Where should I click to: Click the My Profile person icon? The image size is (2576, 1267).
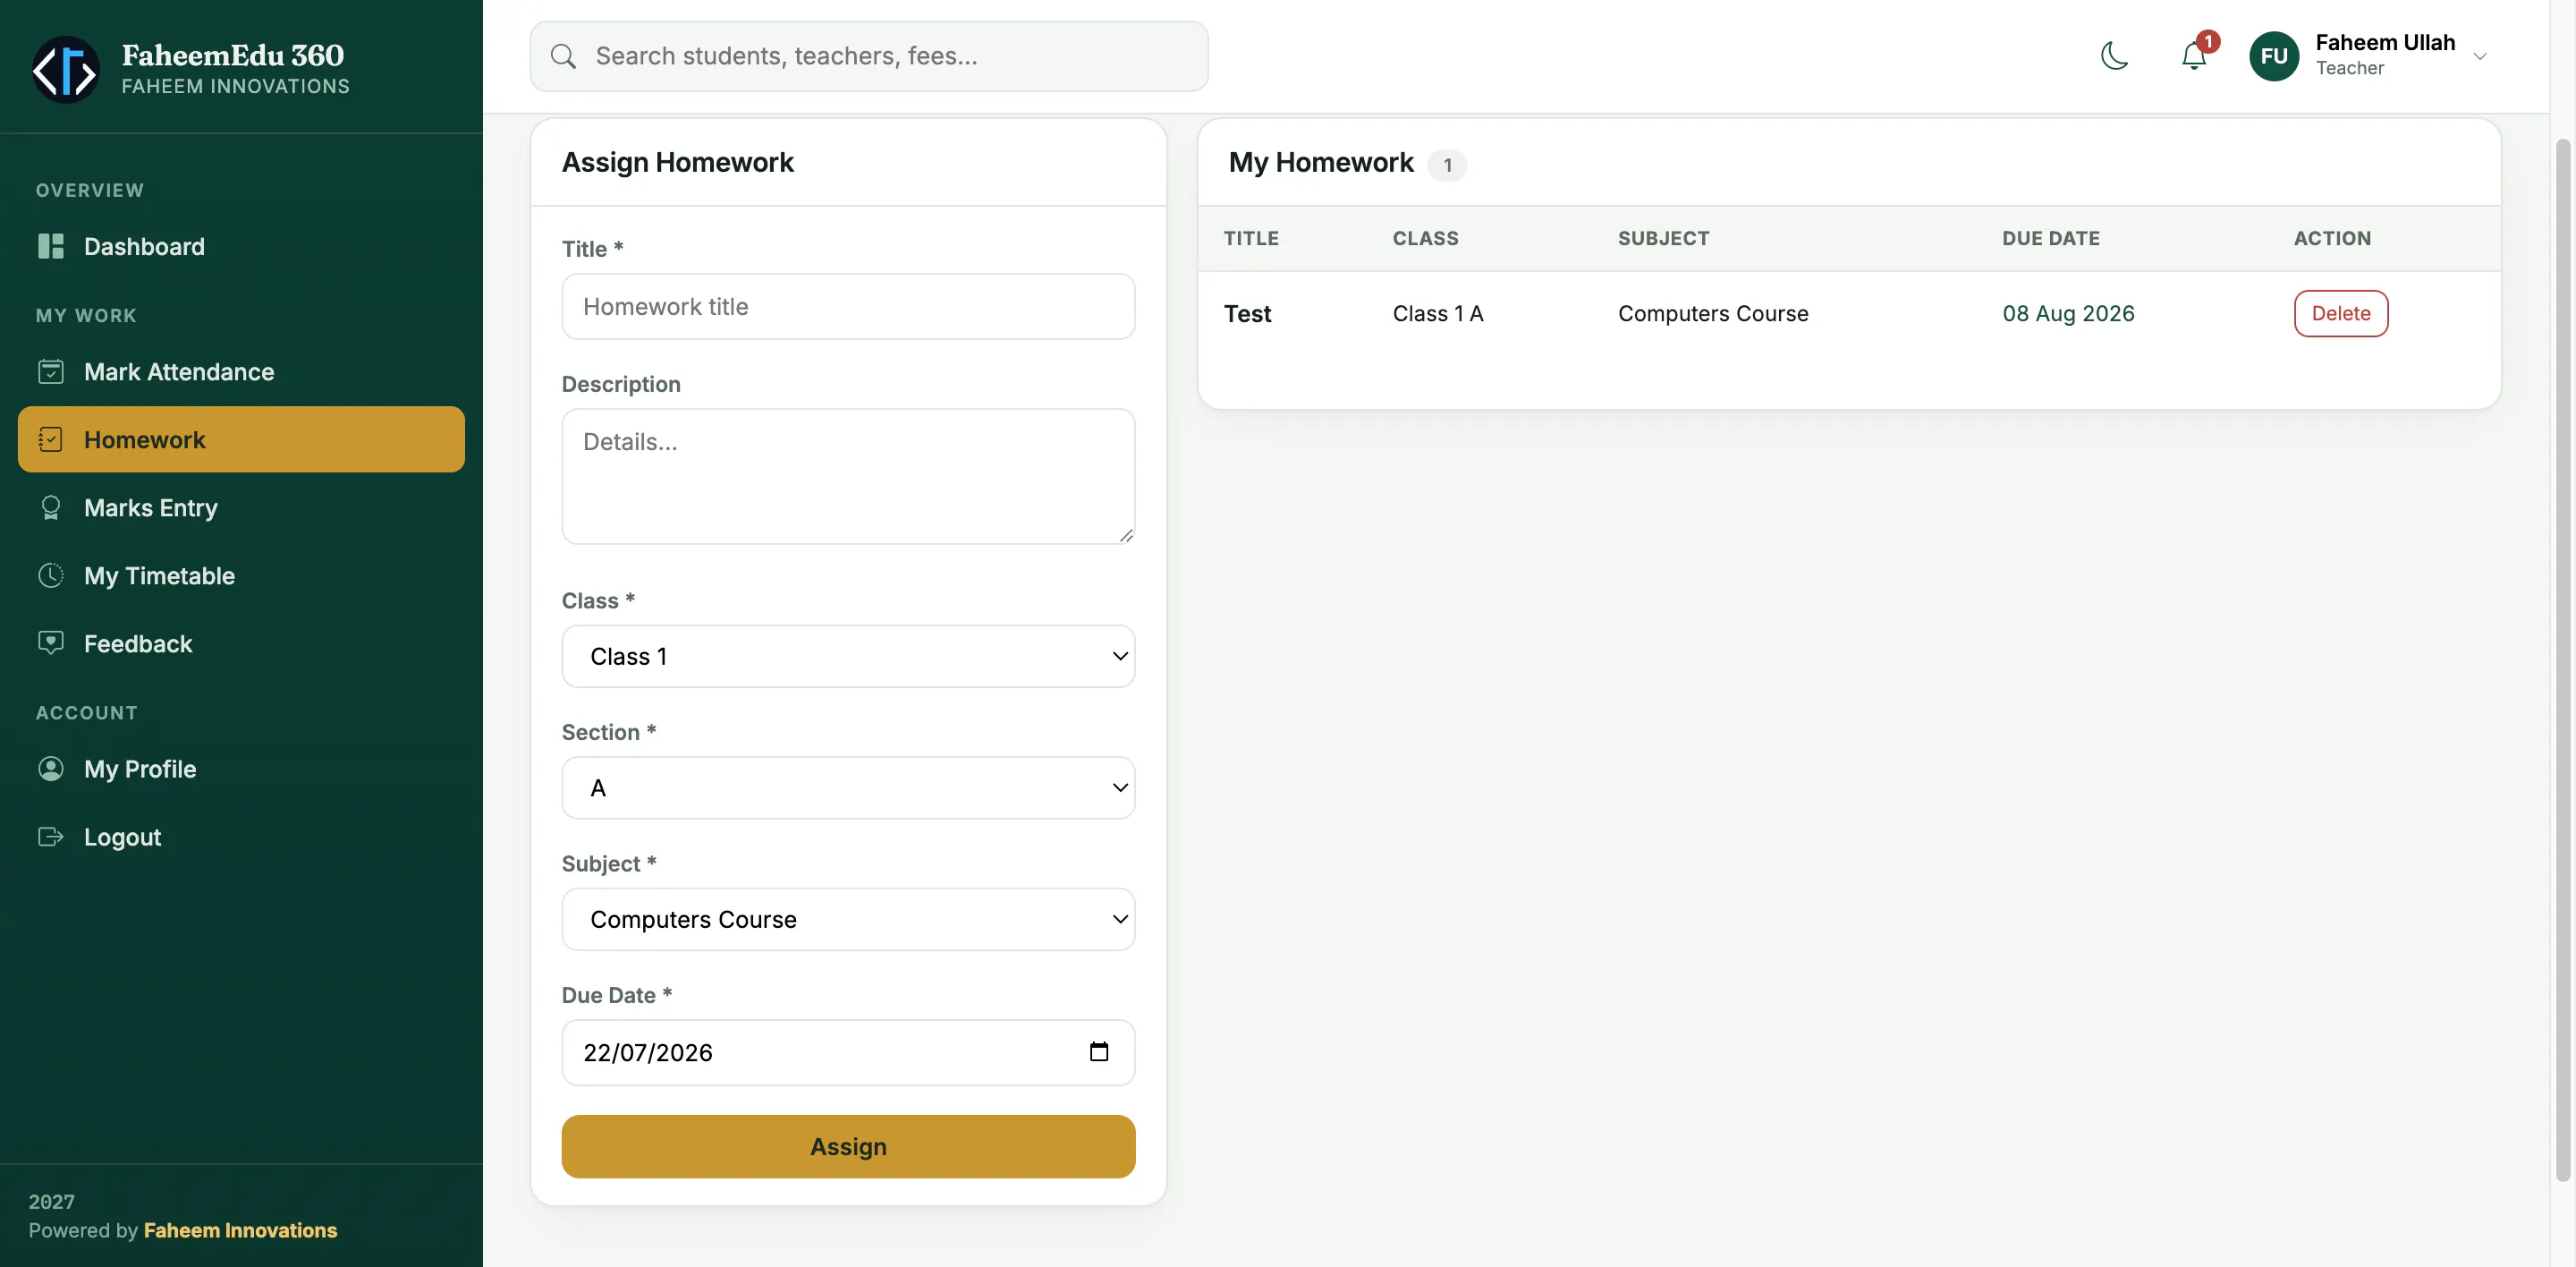51,768
